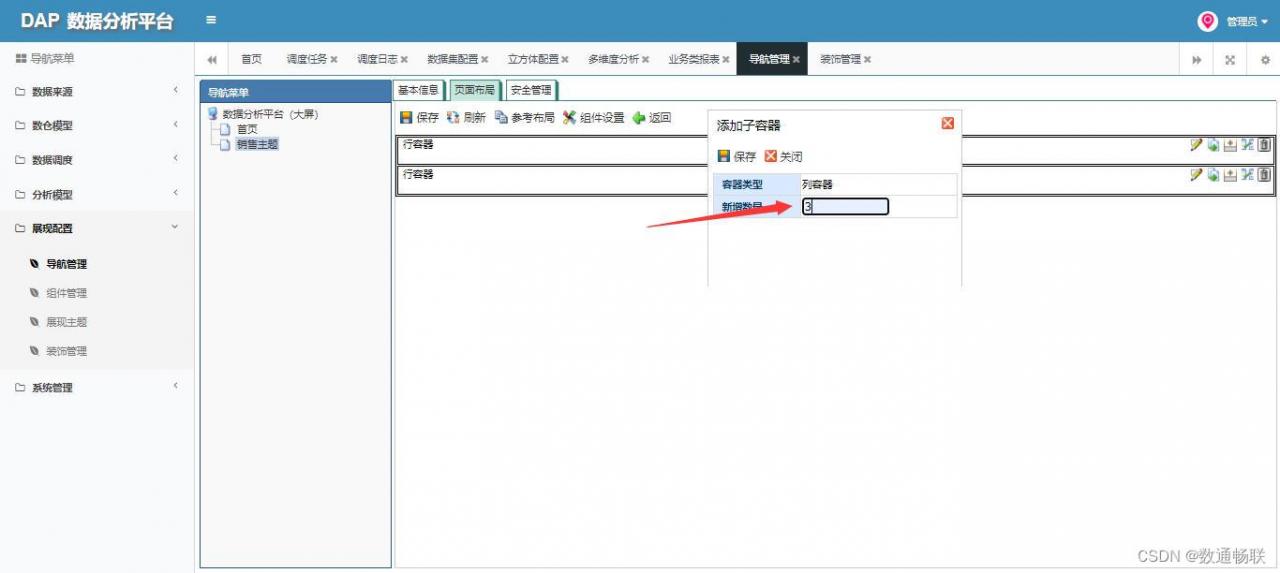Select the 数据分析平台 (大屏) tree root
Screen dimensions: 1280x573
tap(270, 114)
